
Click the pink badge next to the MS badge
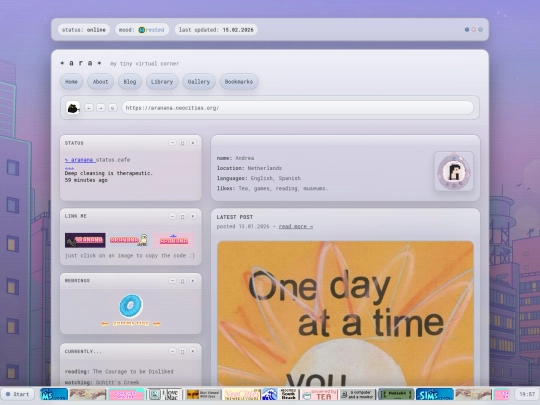(x=127, y=394)
